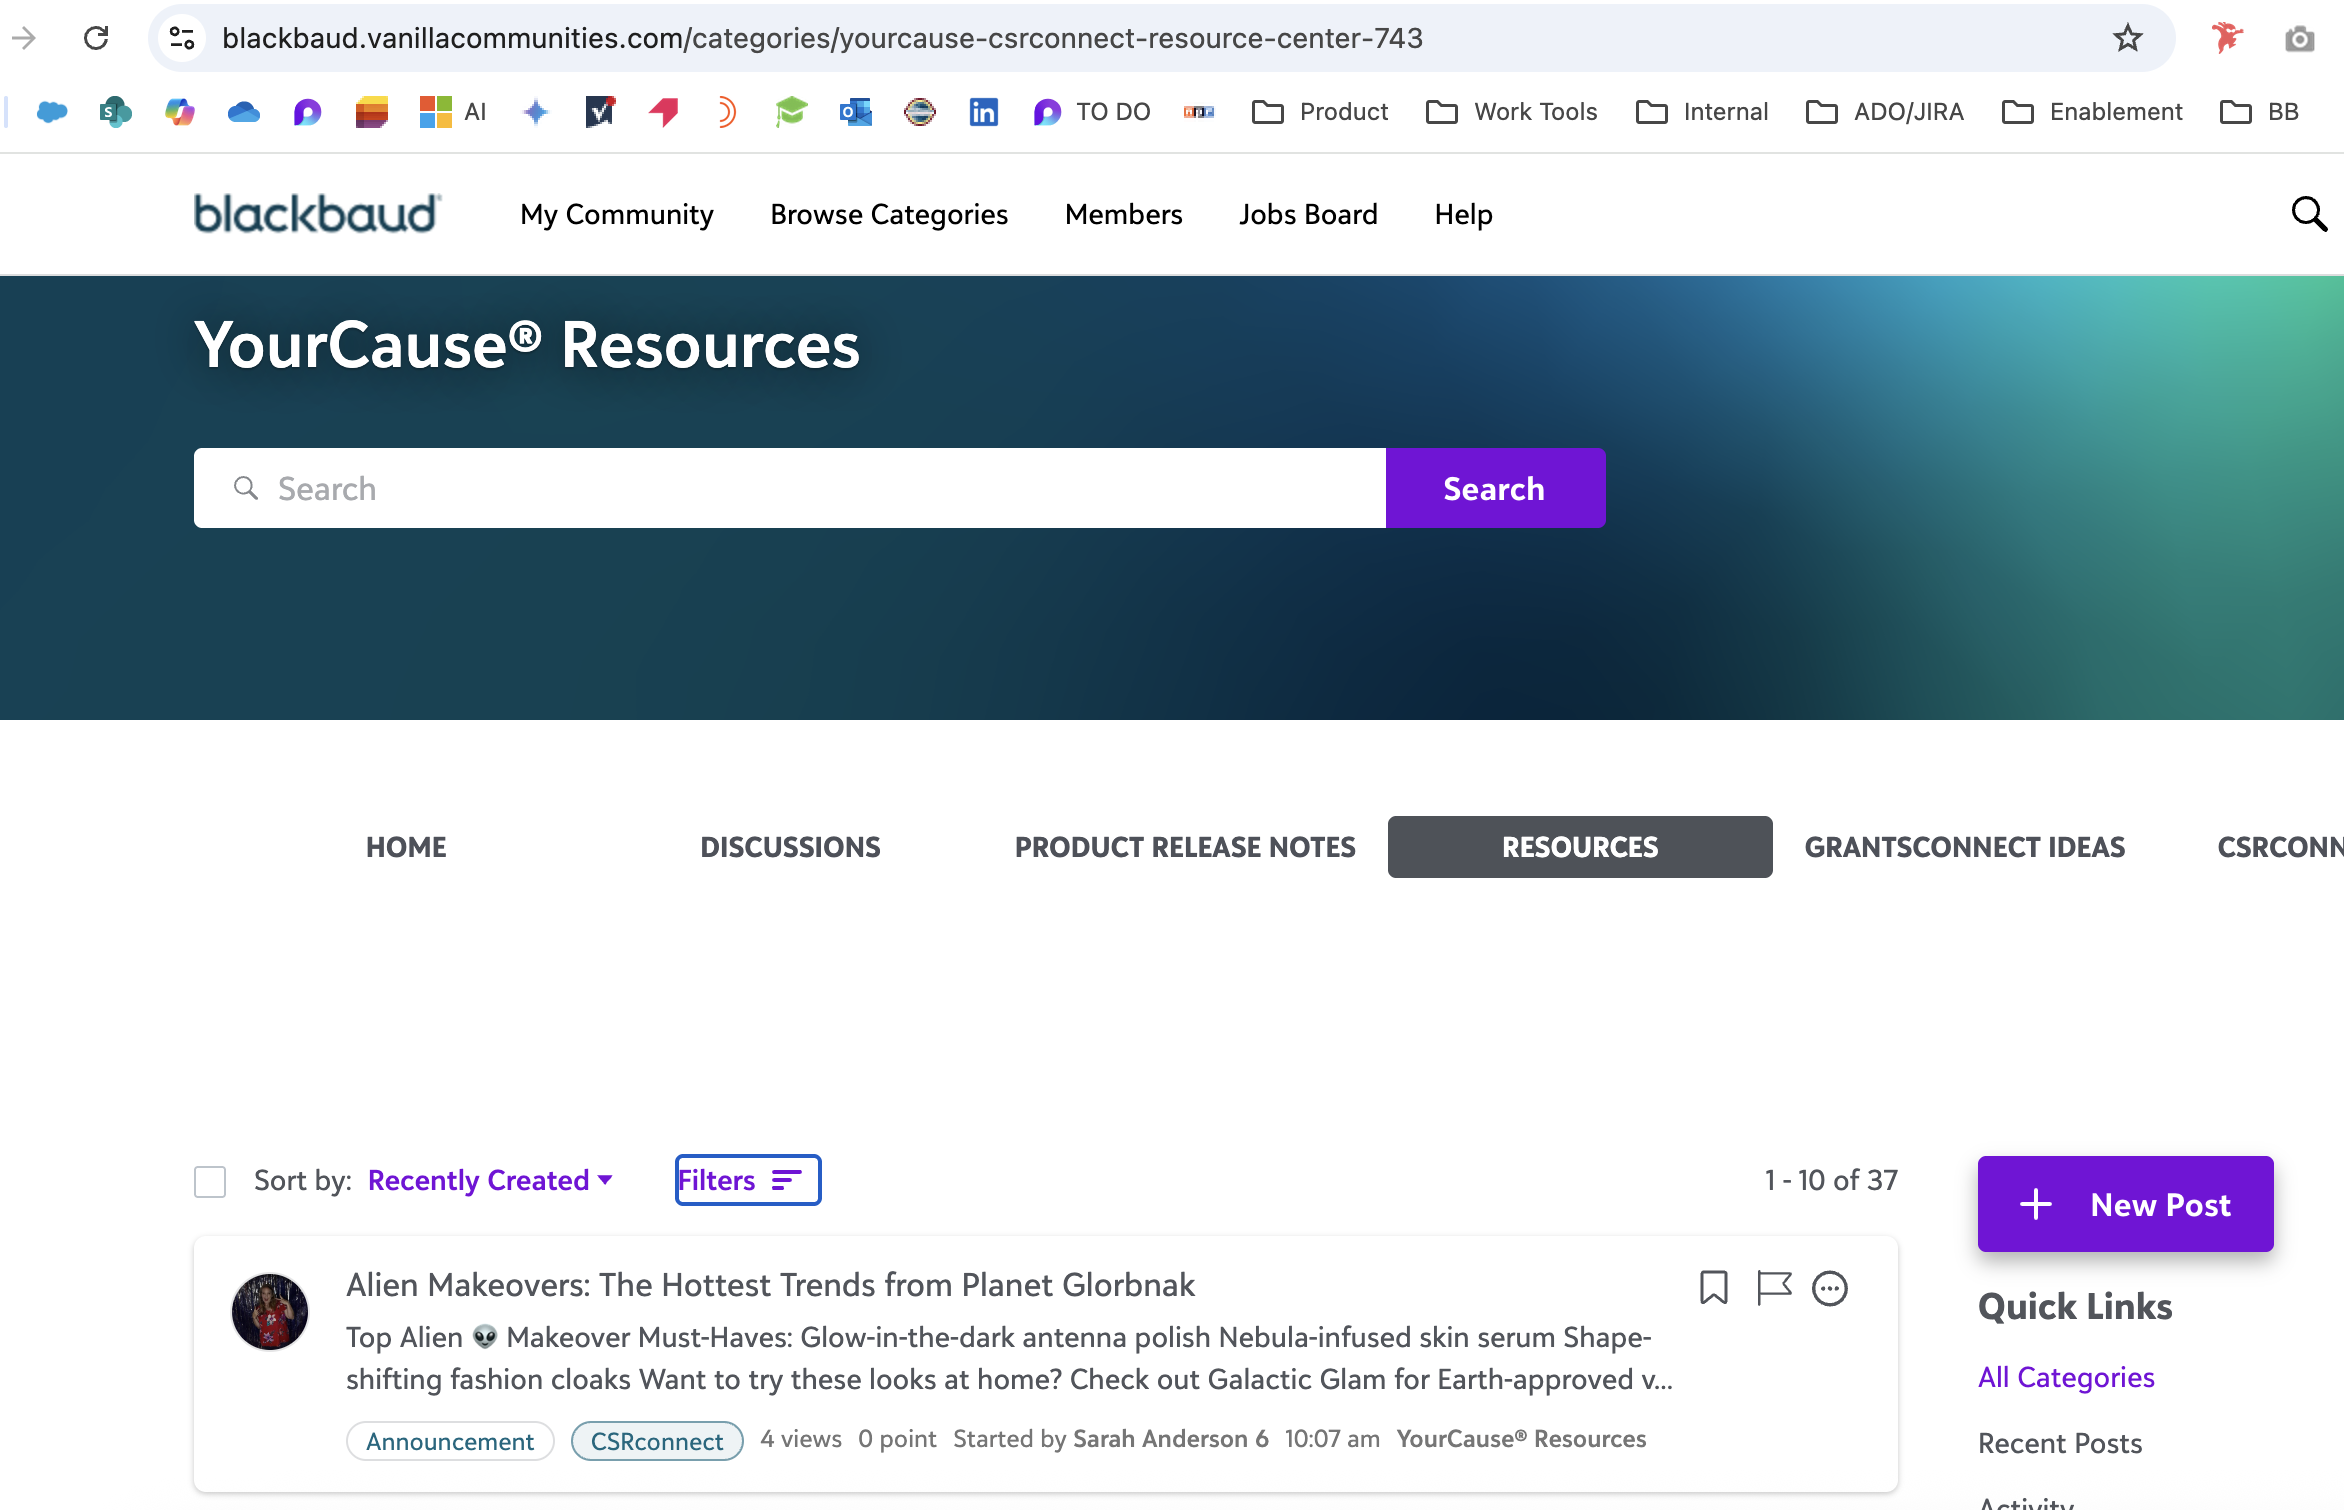Bookmark the Alien Makeovers post
Screen dimensions: 2344x1510
click(1714, 1288)
